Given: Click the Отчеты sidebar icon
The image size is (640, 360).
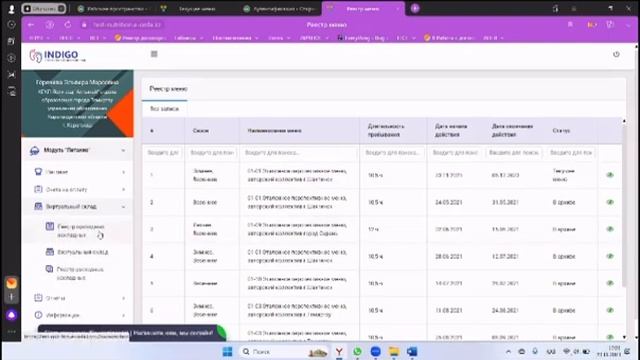Looking at the screenshot, I should point(38,298).
